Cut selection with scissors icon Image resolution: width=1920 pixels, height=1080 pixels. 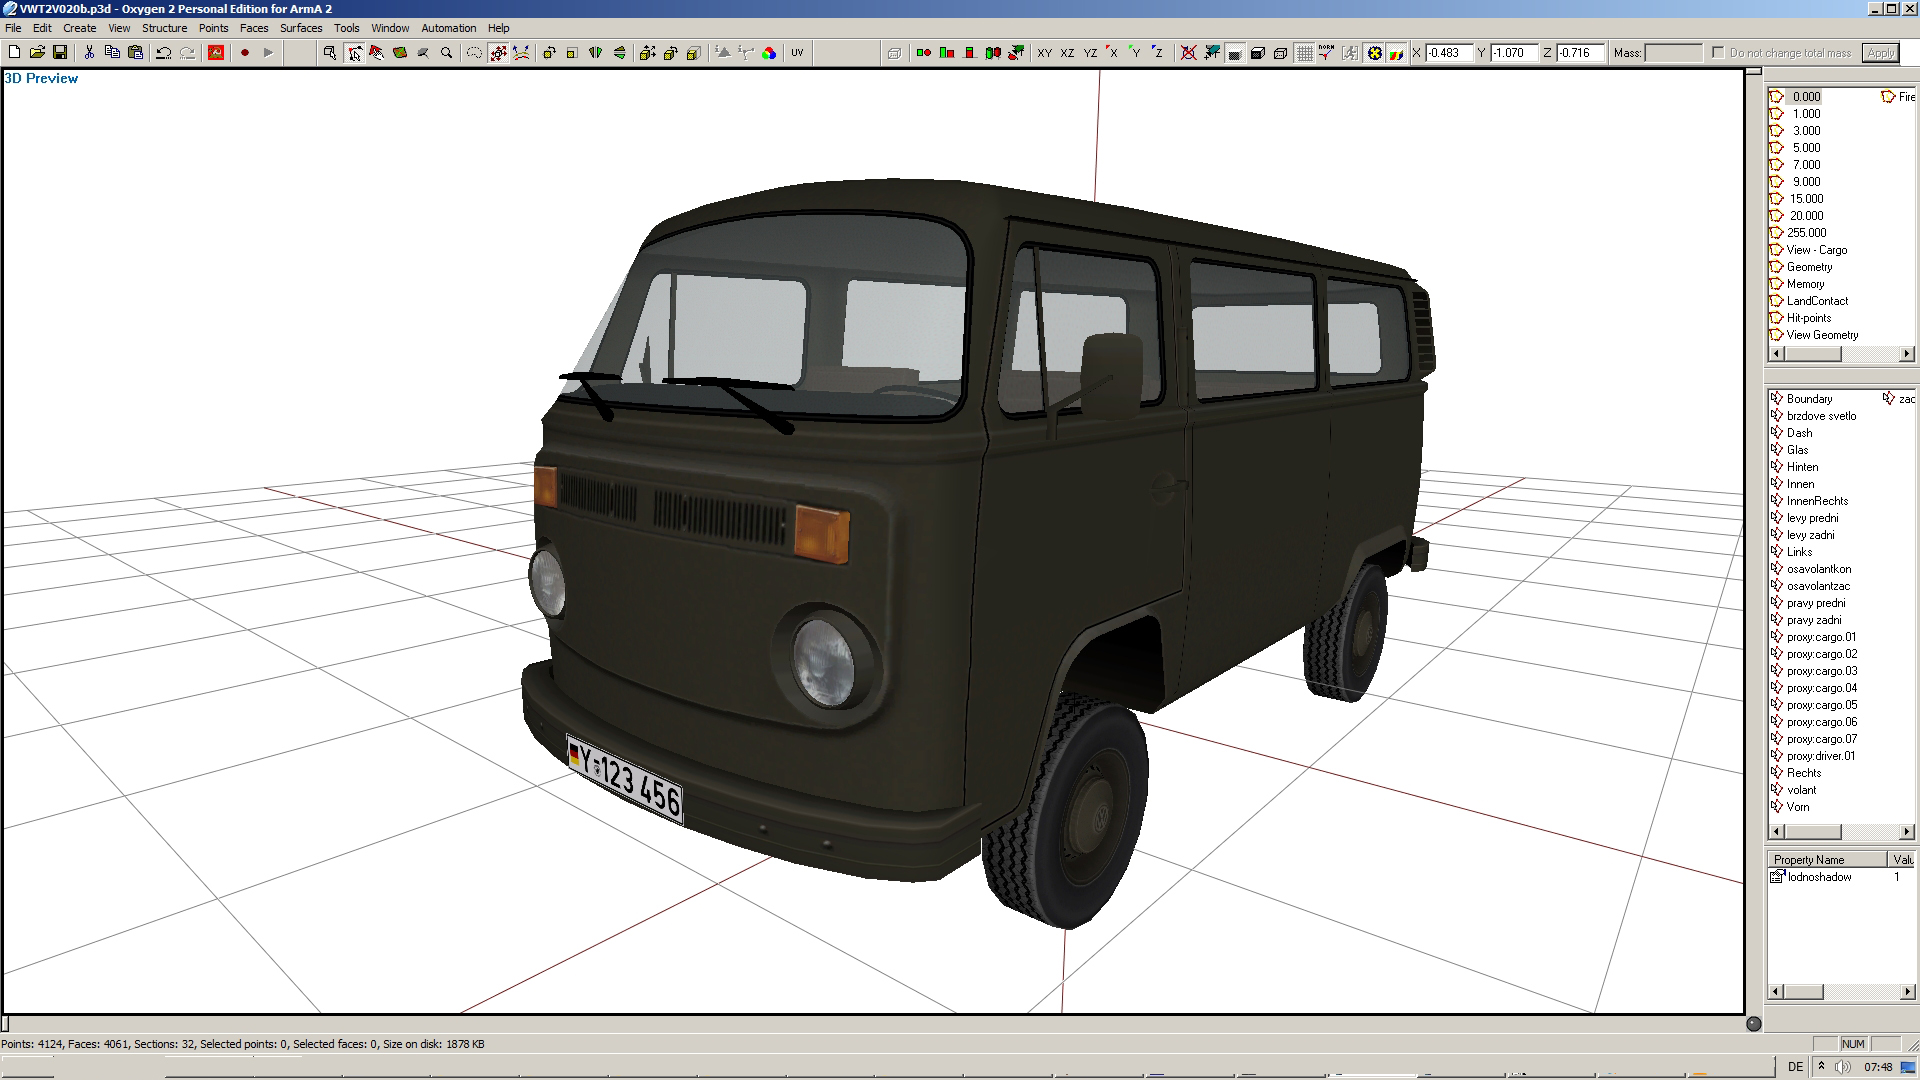coord(89,53)
